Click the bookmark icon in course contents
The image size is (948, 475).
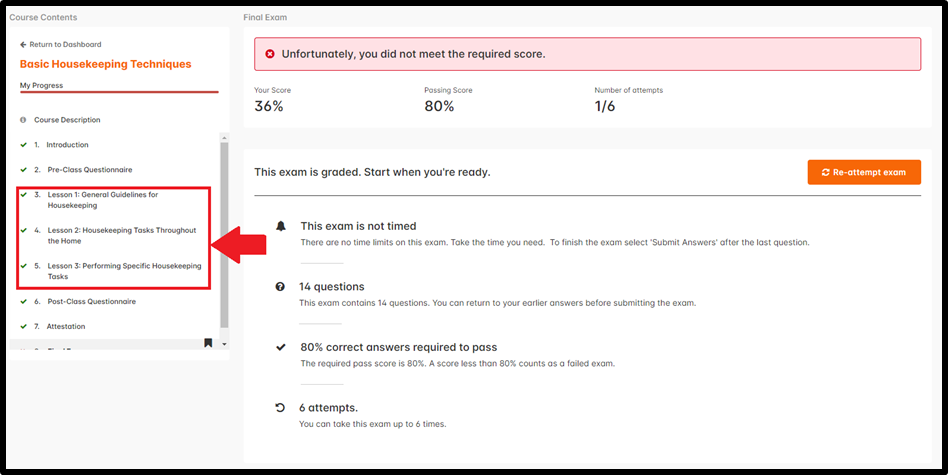pos(208,343)
